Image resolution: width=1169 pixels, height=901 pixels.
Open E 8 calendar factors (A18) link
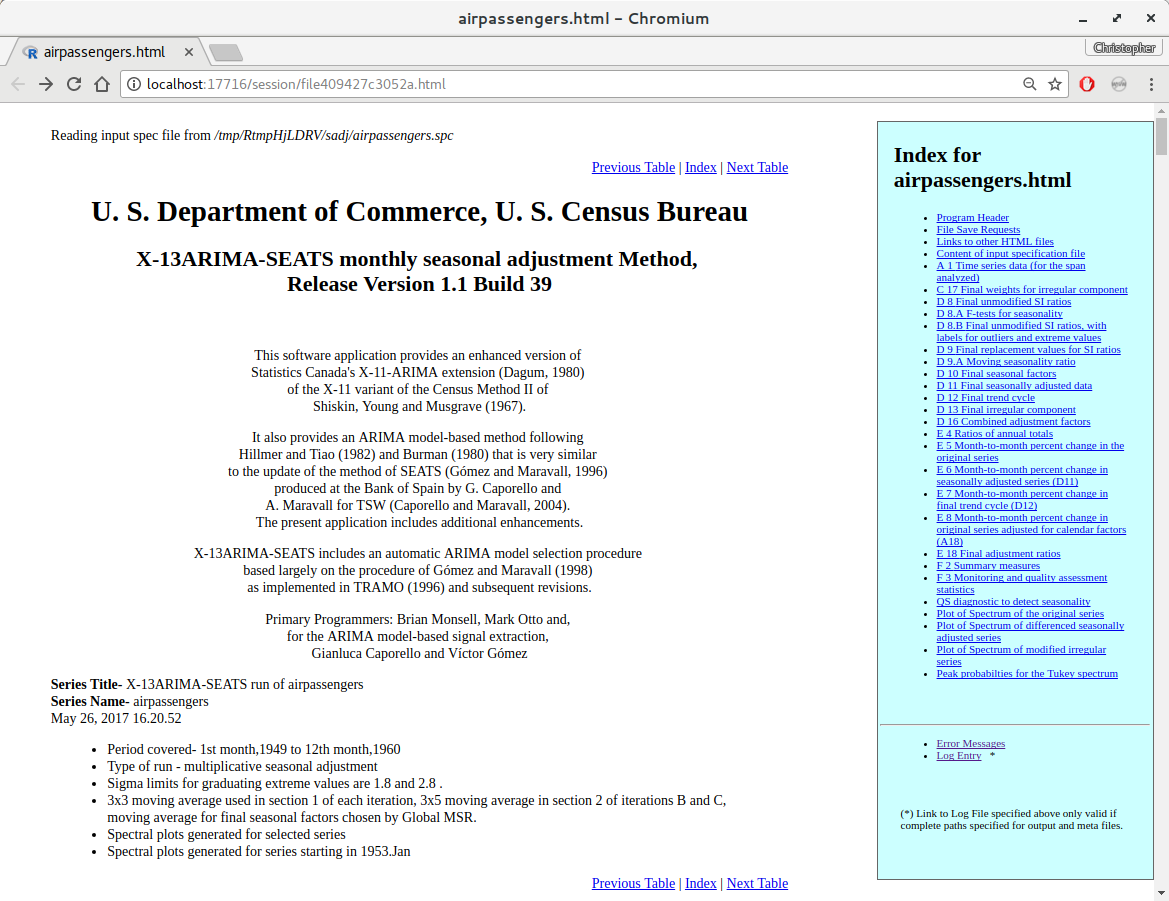[1031, 529]
